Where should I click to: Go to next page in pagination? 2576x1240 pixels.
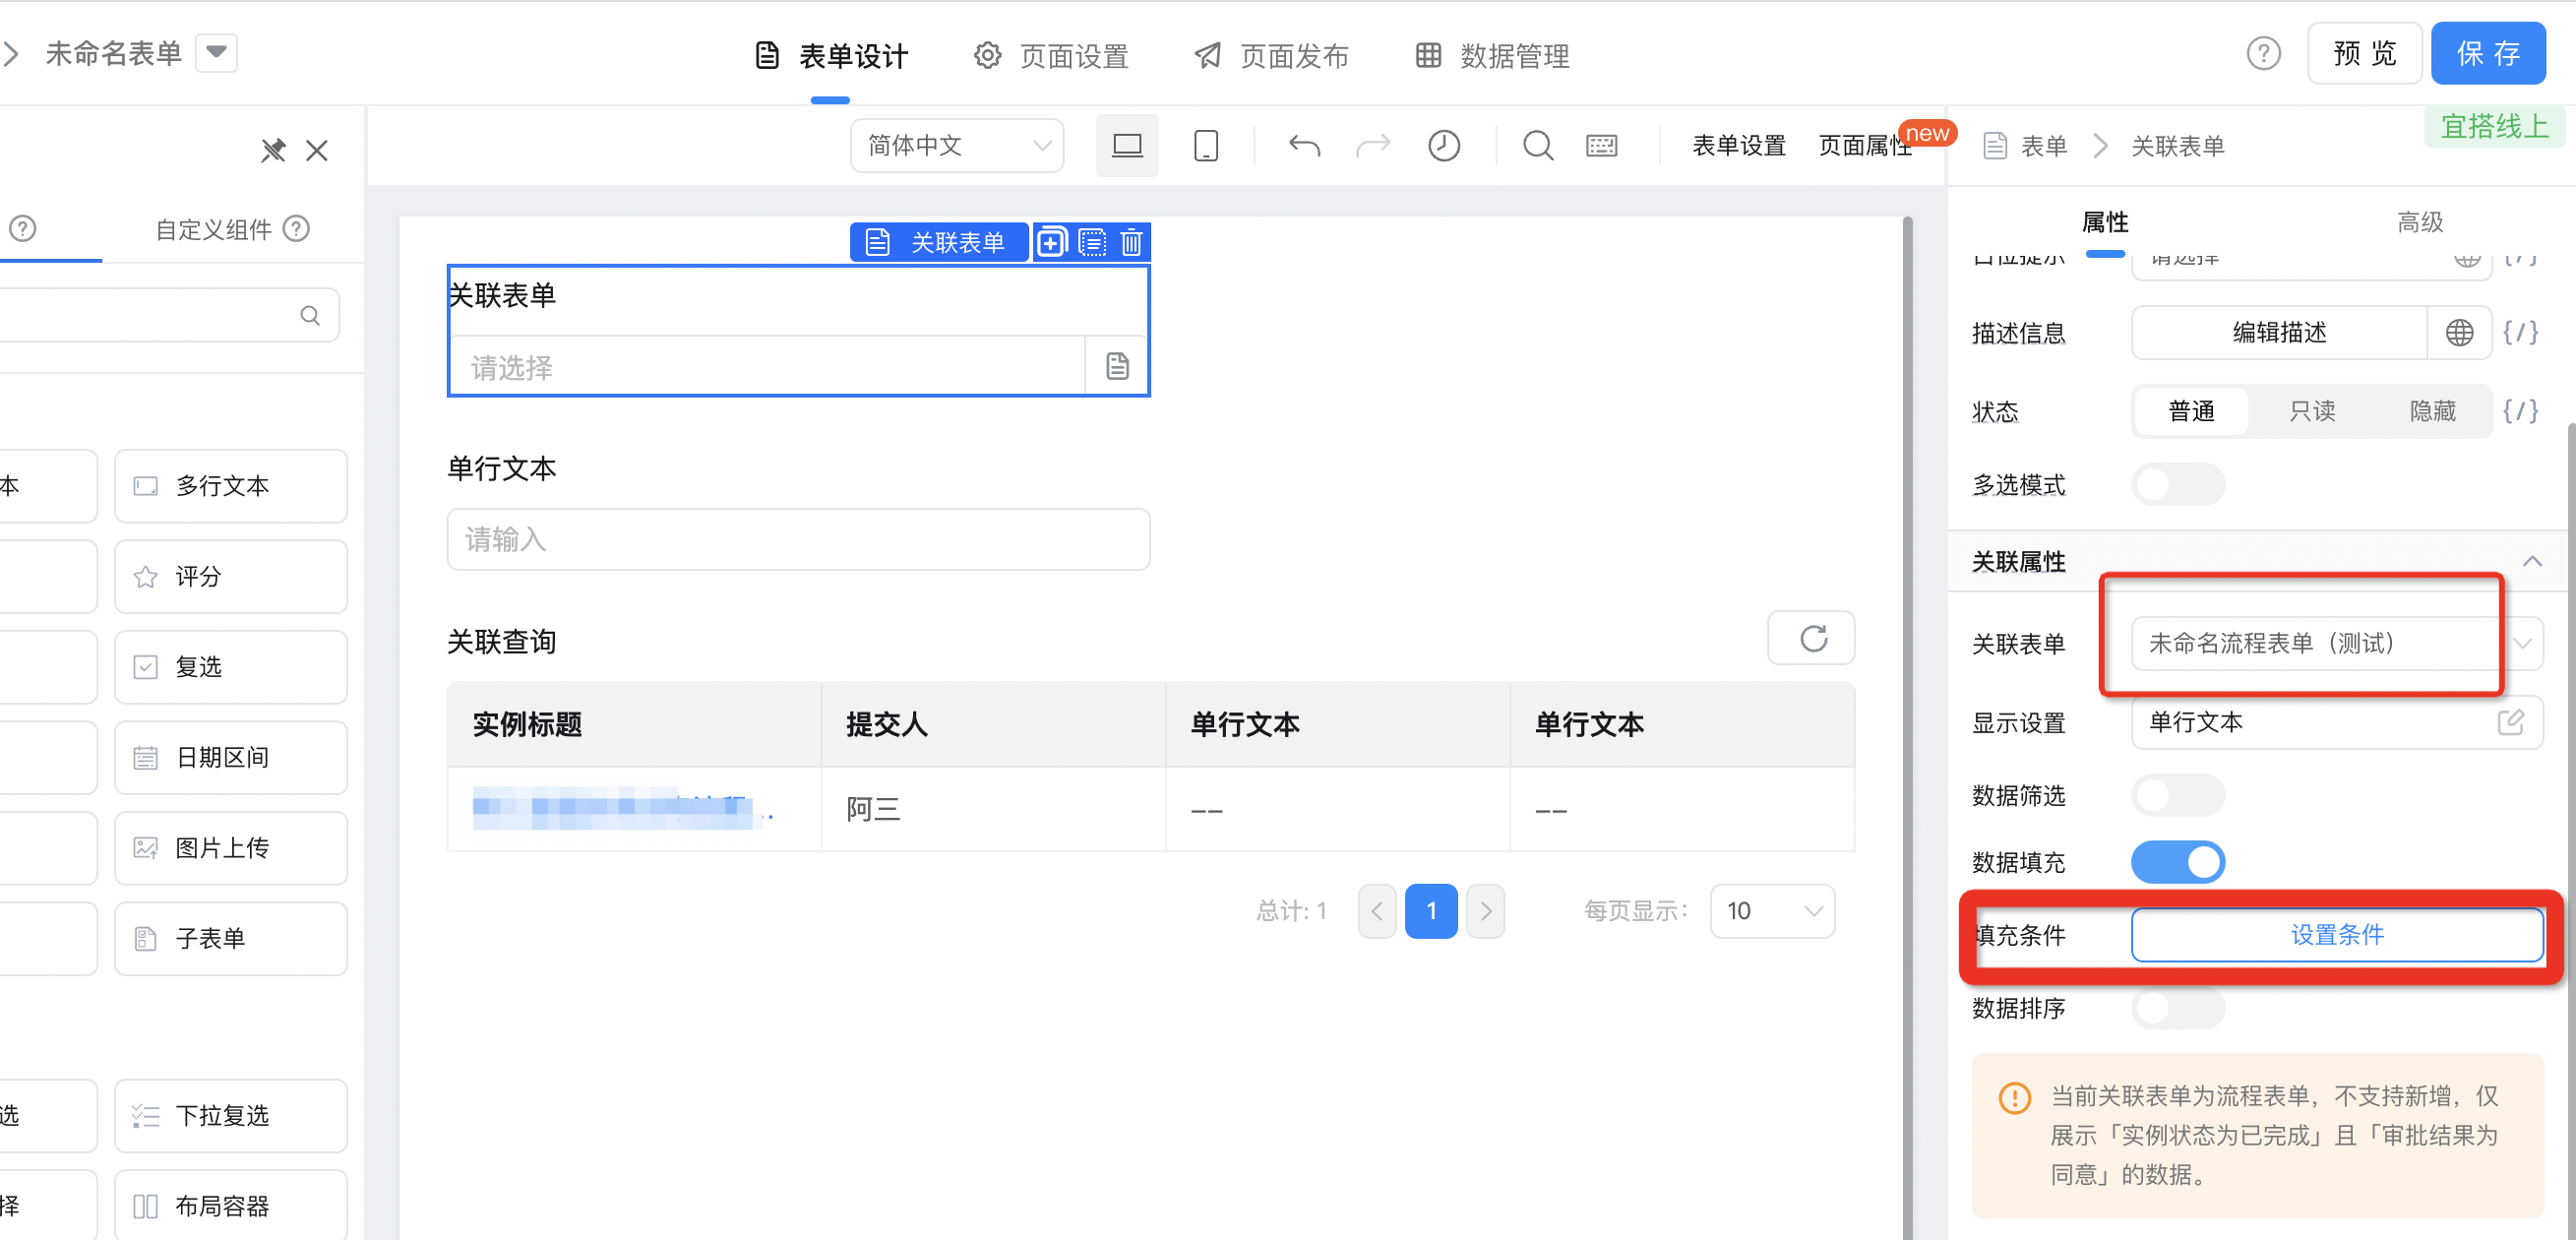[1485, 911]
